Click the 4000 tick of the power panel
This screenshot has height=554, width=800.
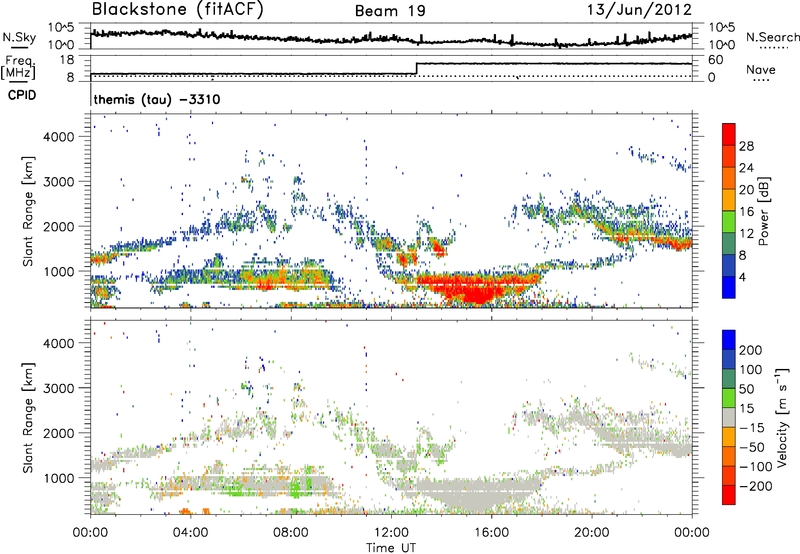(59, 137)
